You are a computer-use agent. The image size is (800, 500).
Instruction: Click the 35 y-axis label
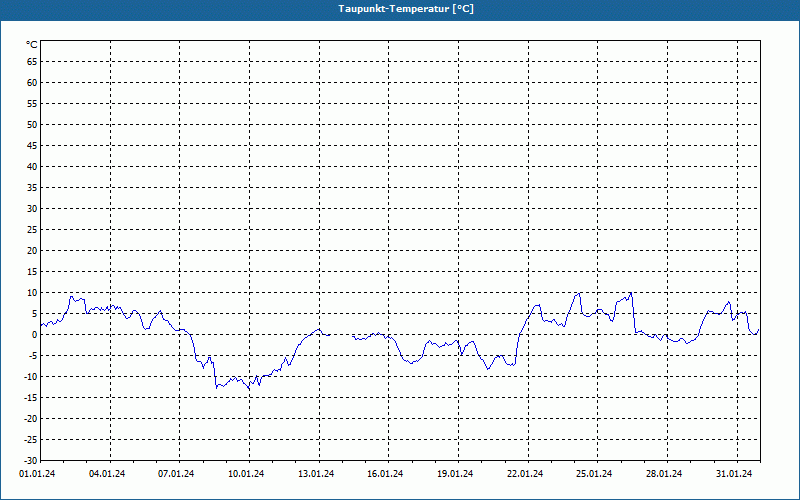32,188
